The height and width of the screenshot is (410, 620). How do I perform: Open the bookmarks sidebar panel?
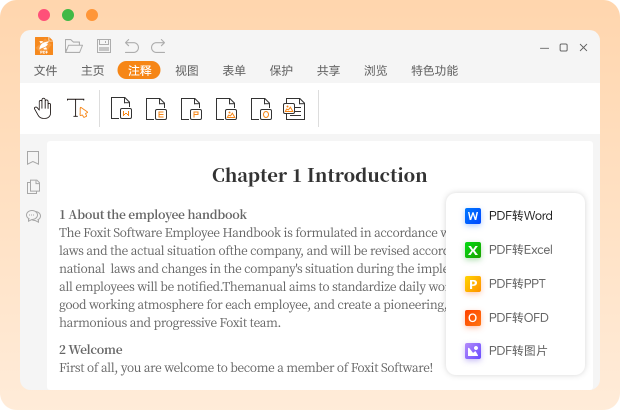[33, 158]
